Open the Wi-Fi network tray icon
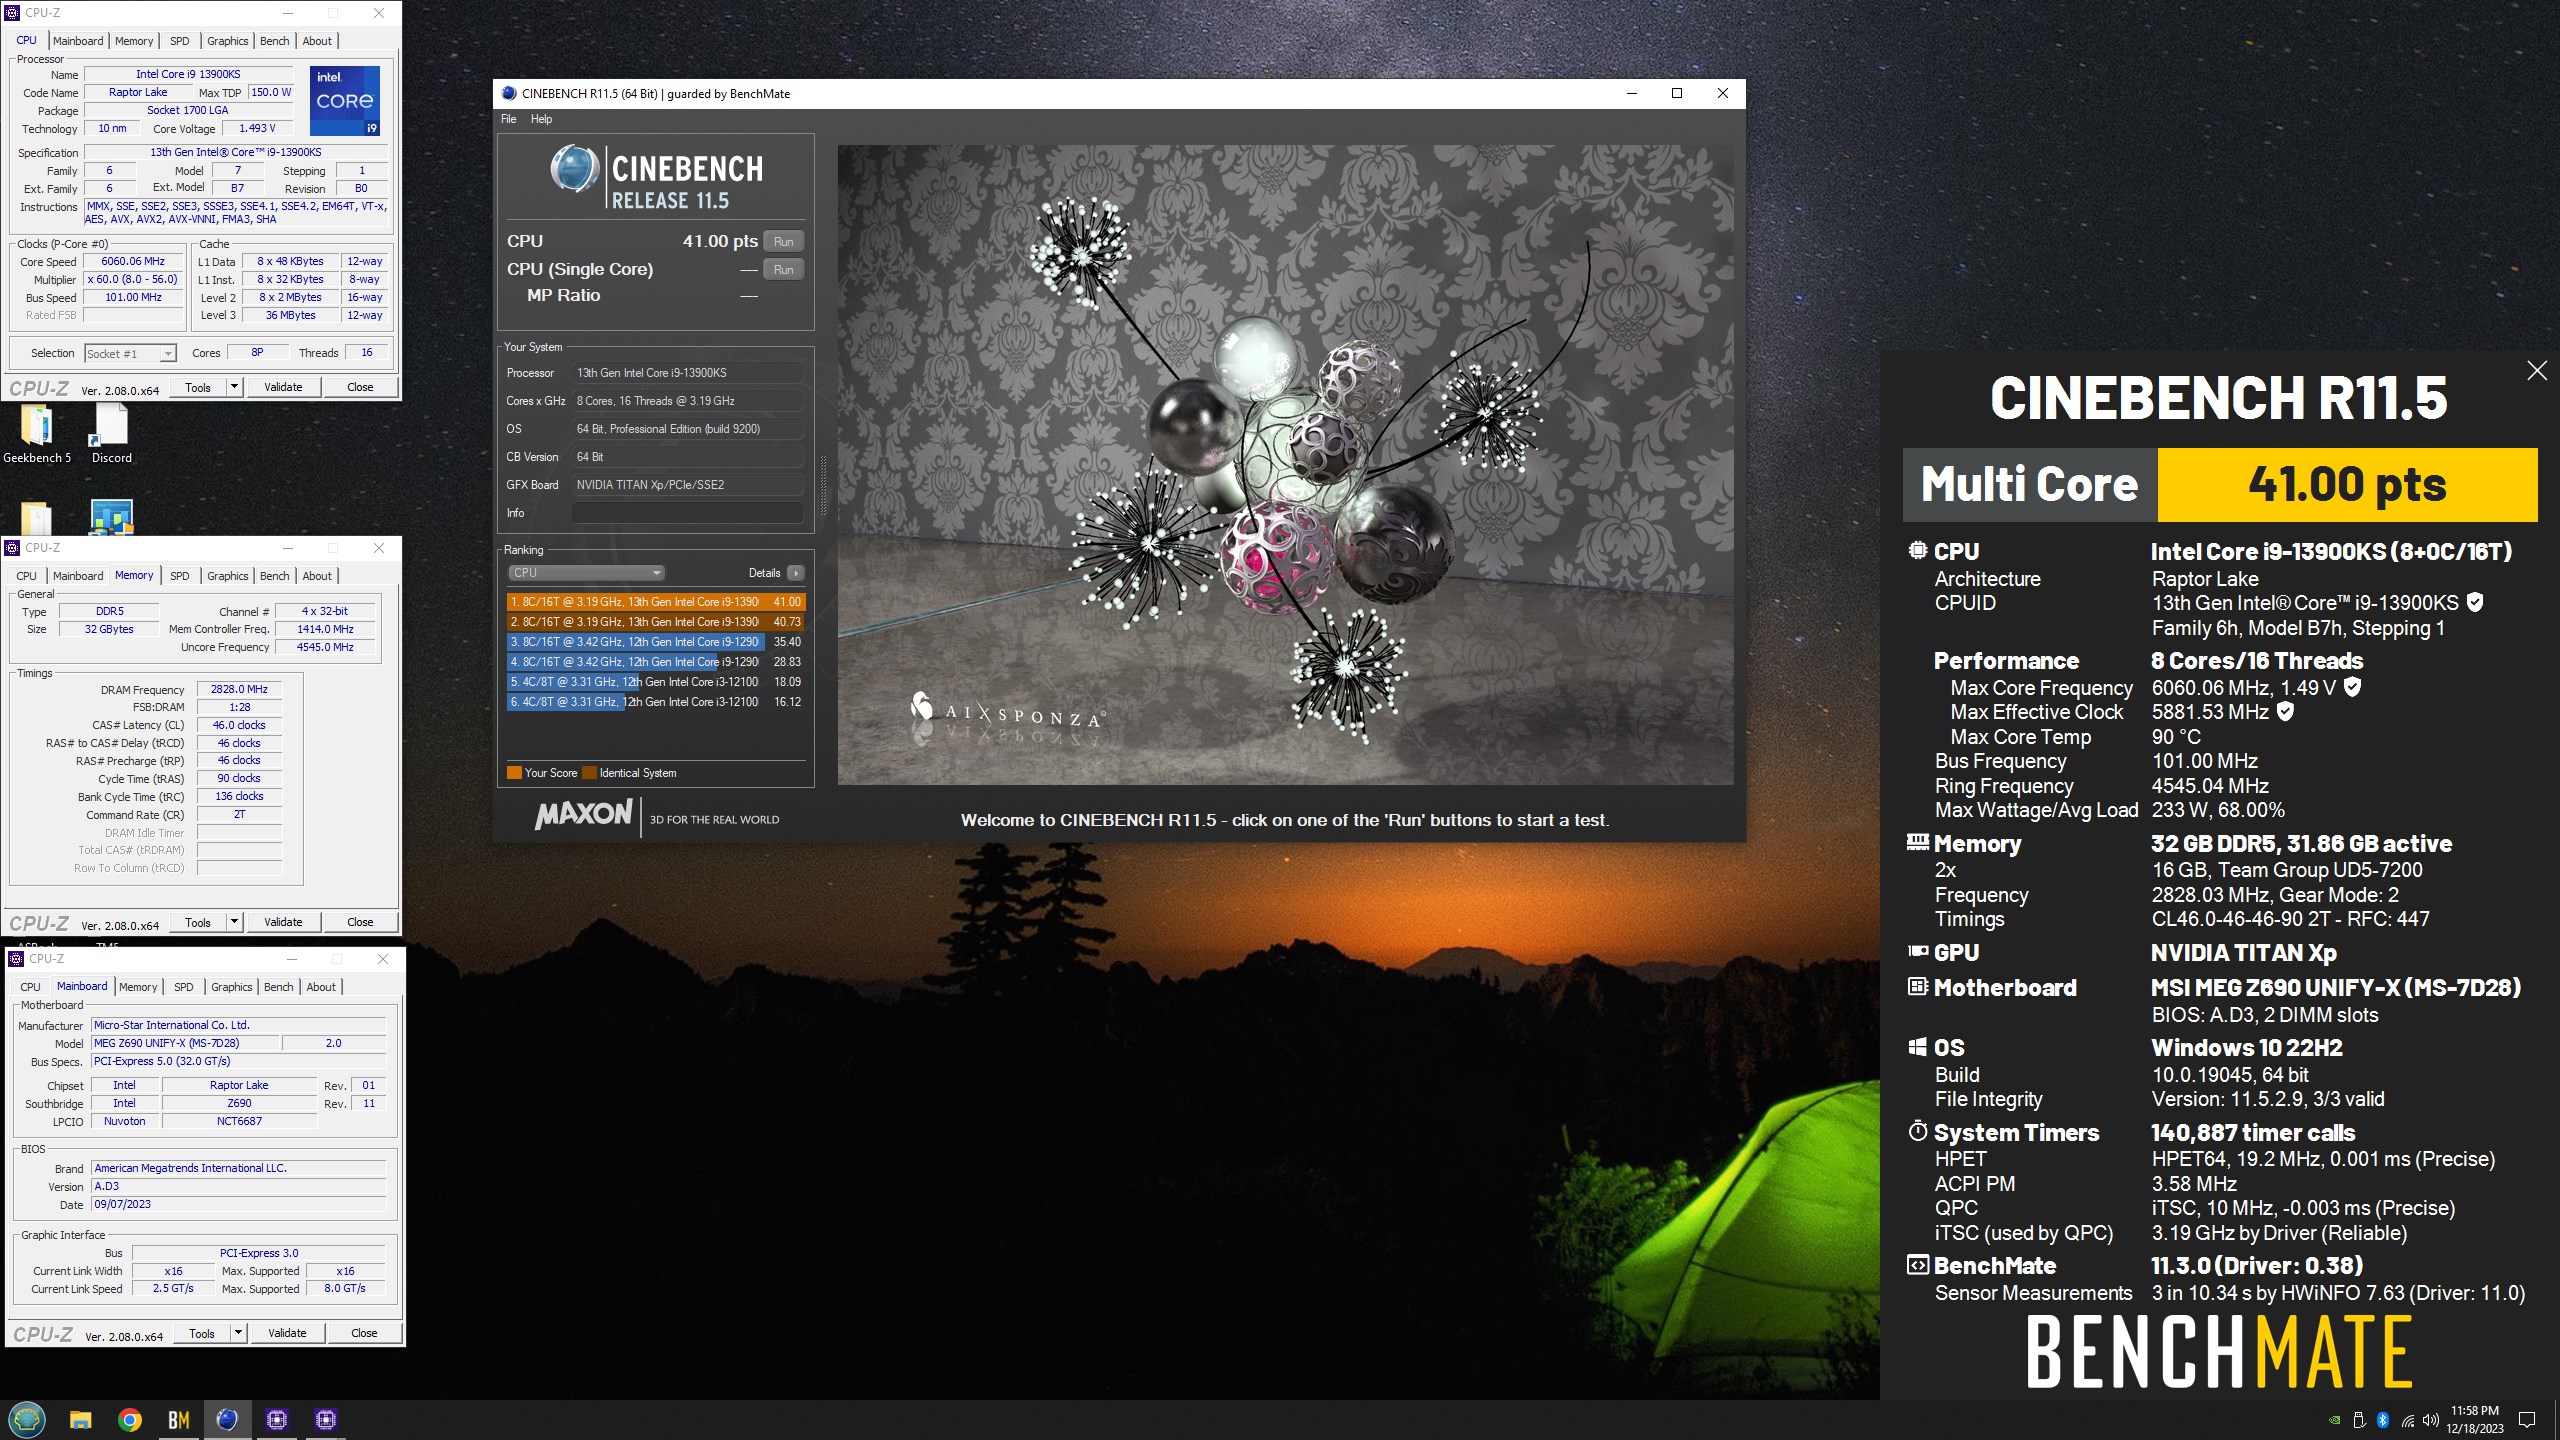 click(2407, 1419)
